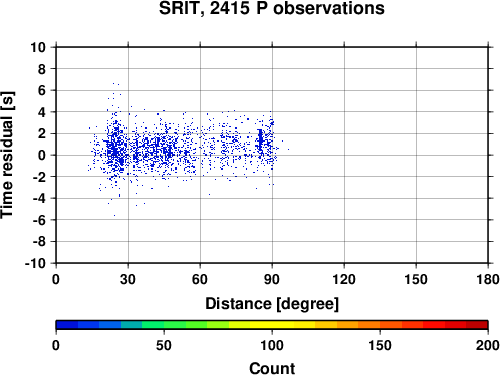Click the plot title SRIT 2415 P observations
This screenshot has width=500, height=375.
coord(272,8)
